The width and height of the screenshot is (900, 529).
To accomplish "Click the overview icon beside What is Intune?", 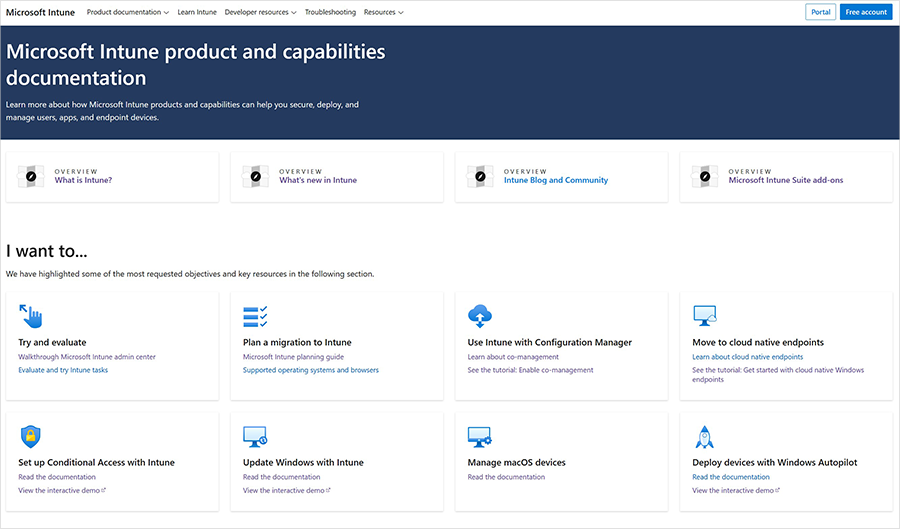I will point(31,176).
